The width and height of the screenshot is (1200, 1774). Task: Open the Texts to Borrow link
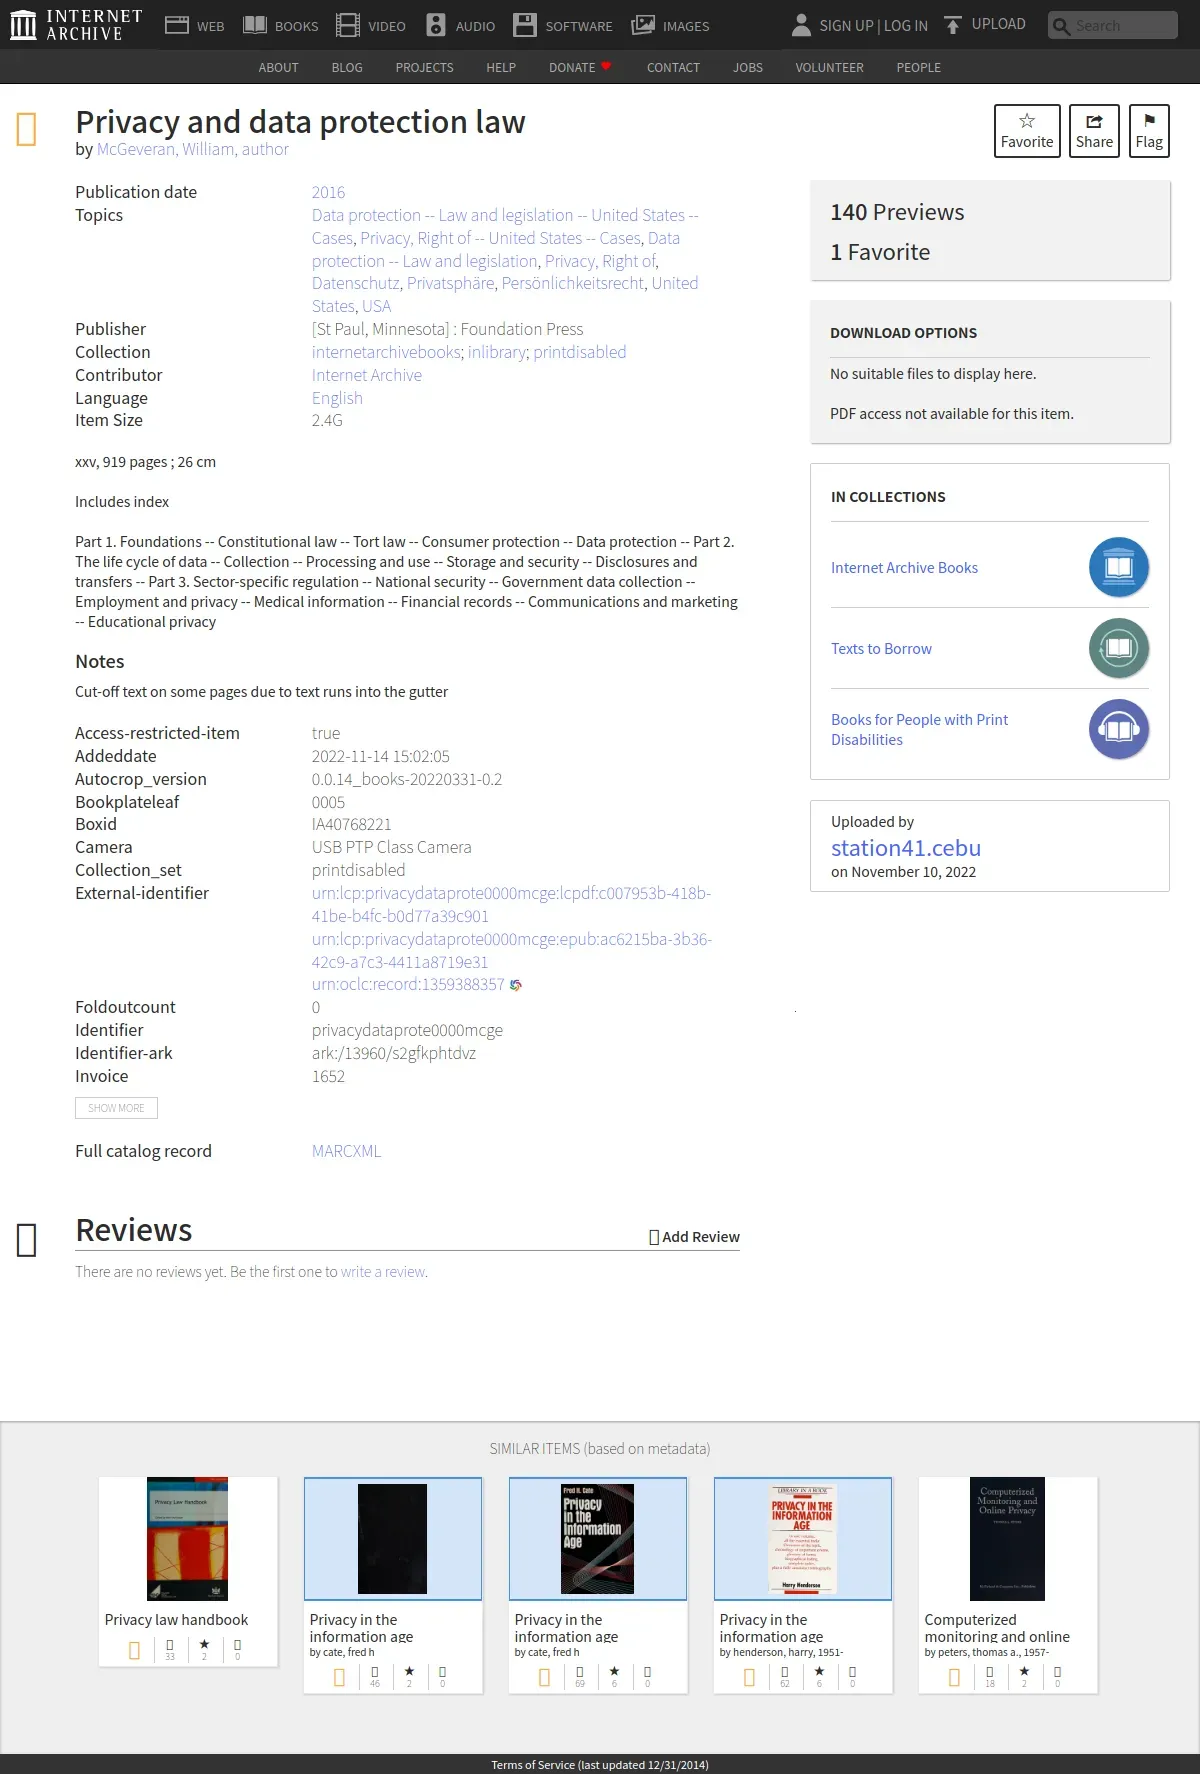point(881,648)
